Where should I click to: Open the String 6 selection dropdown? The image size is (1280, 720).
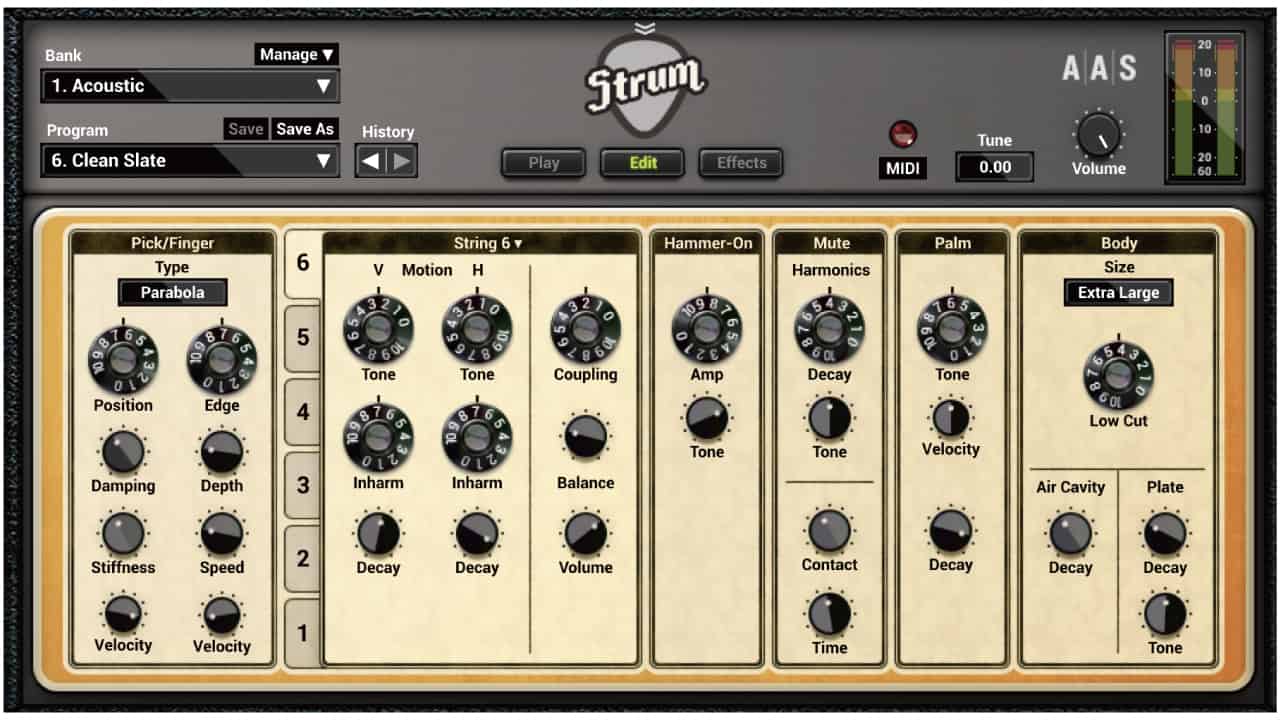tap(486, 243)
